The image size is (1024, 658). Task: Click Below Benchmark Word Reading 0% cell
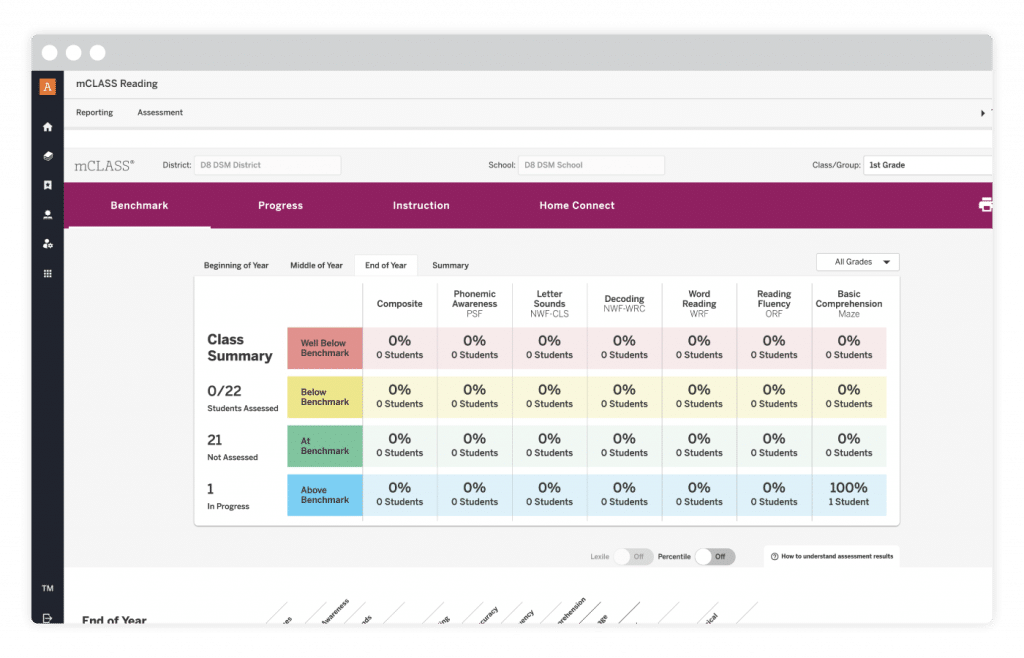coord(699,396)
